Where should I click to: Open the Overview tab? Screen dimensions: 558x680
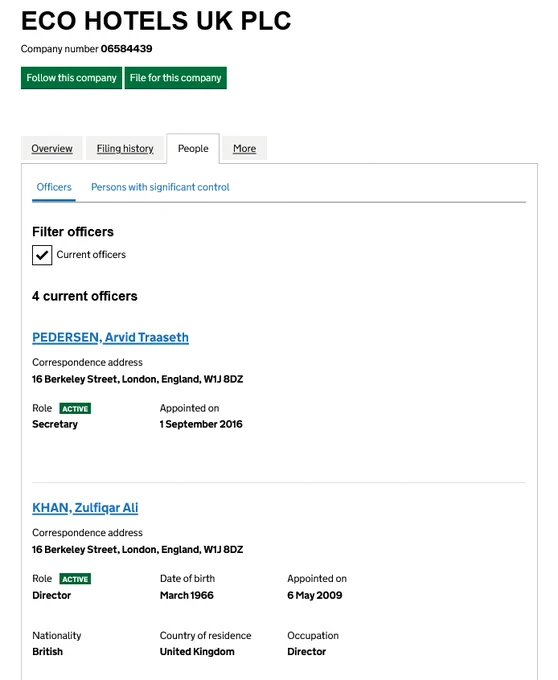click(x=52, y=149)
